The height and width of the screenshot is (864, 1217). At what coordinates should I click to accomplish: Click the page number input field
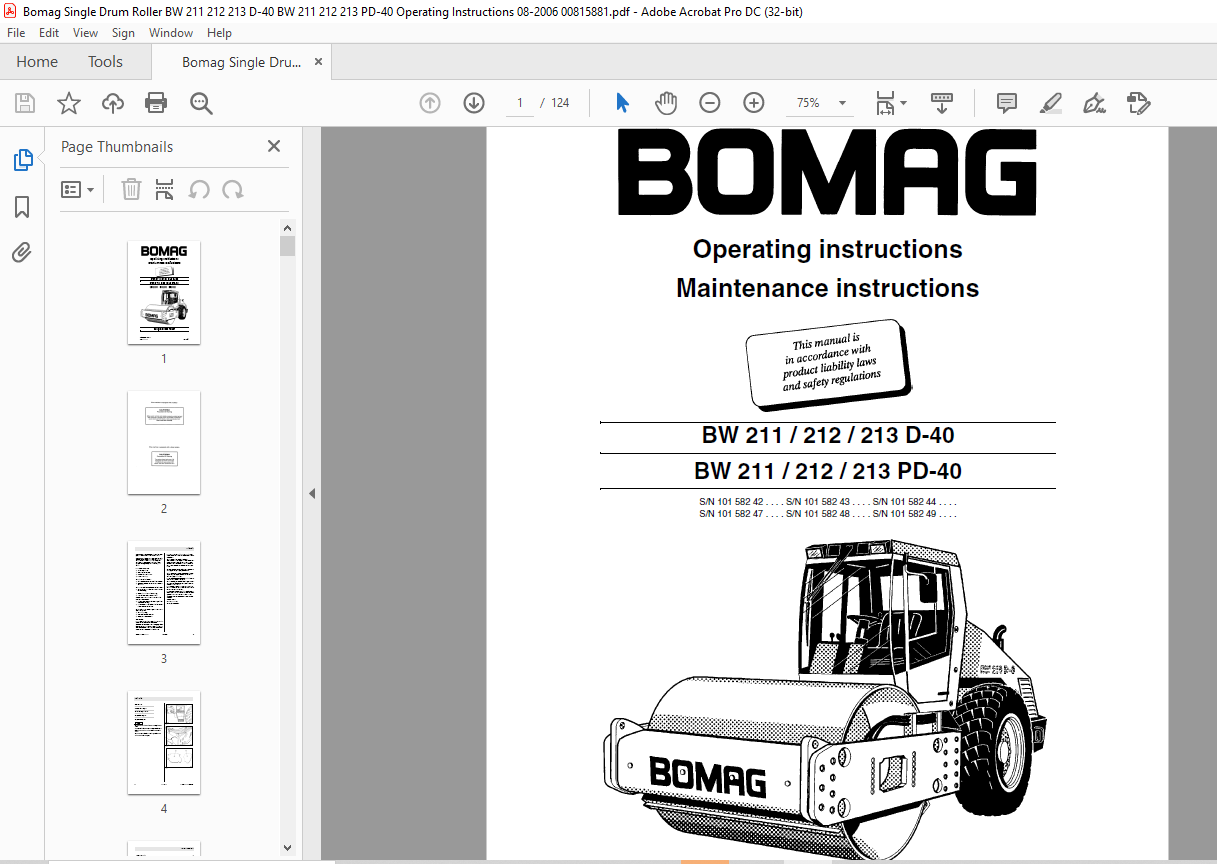point(520,103)
